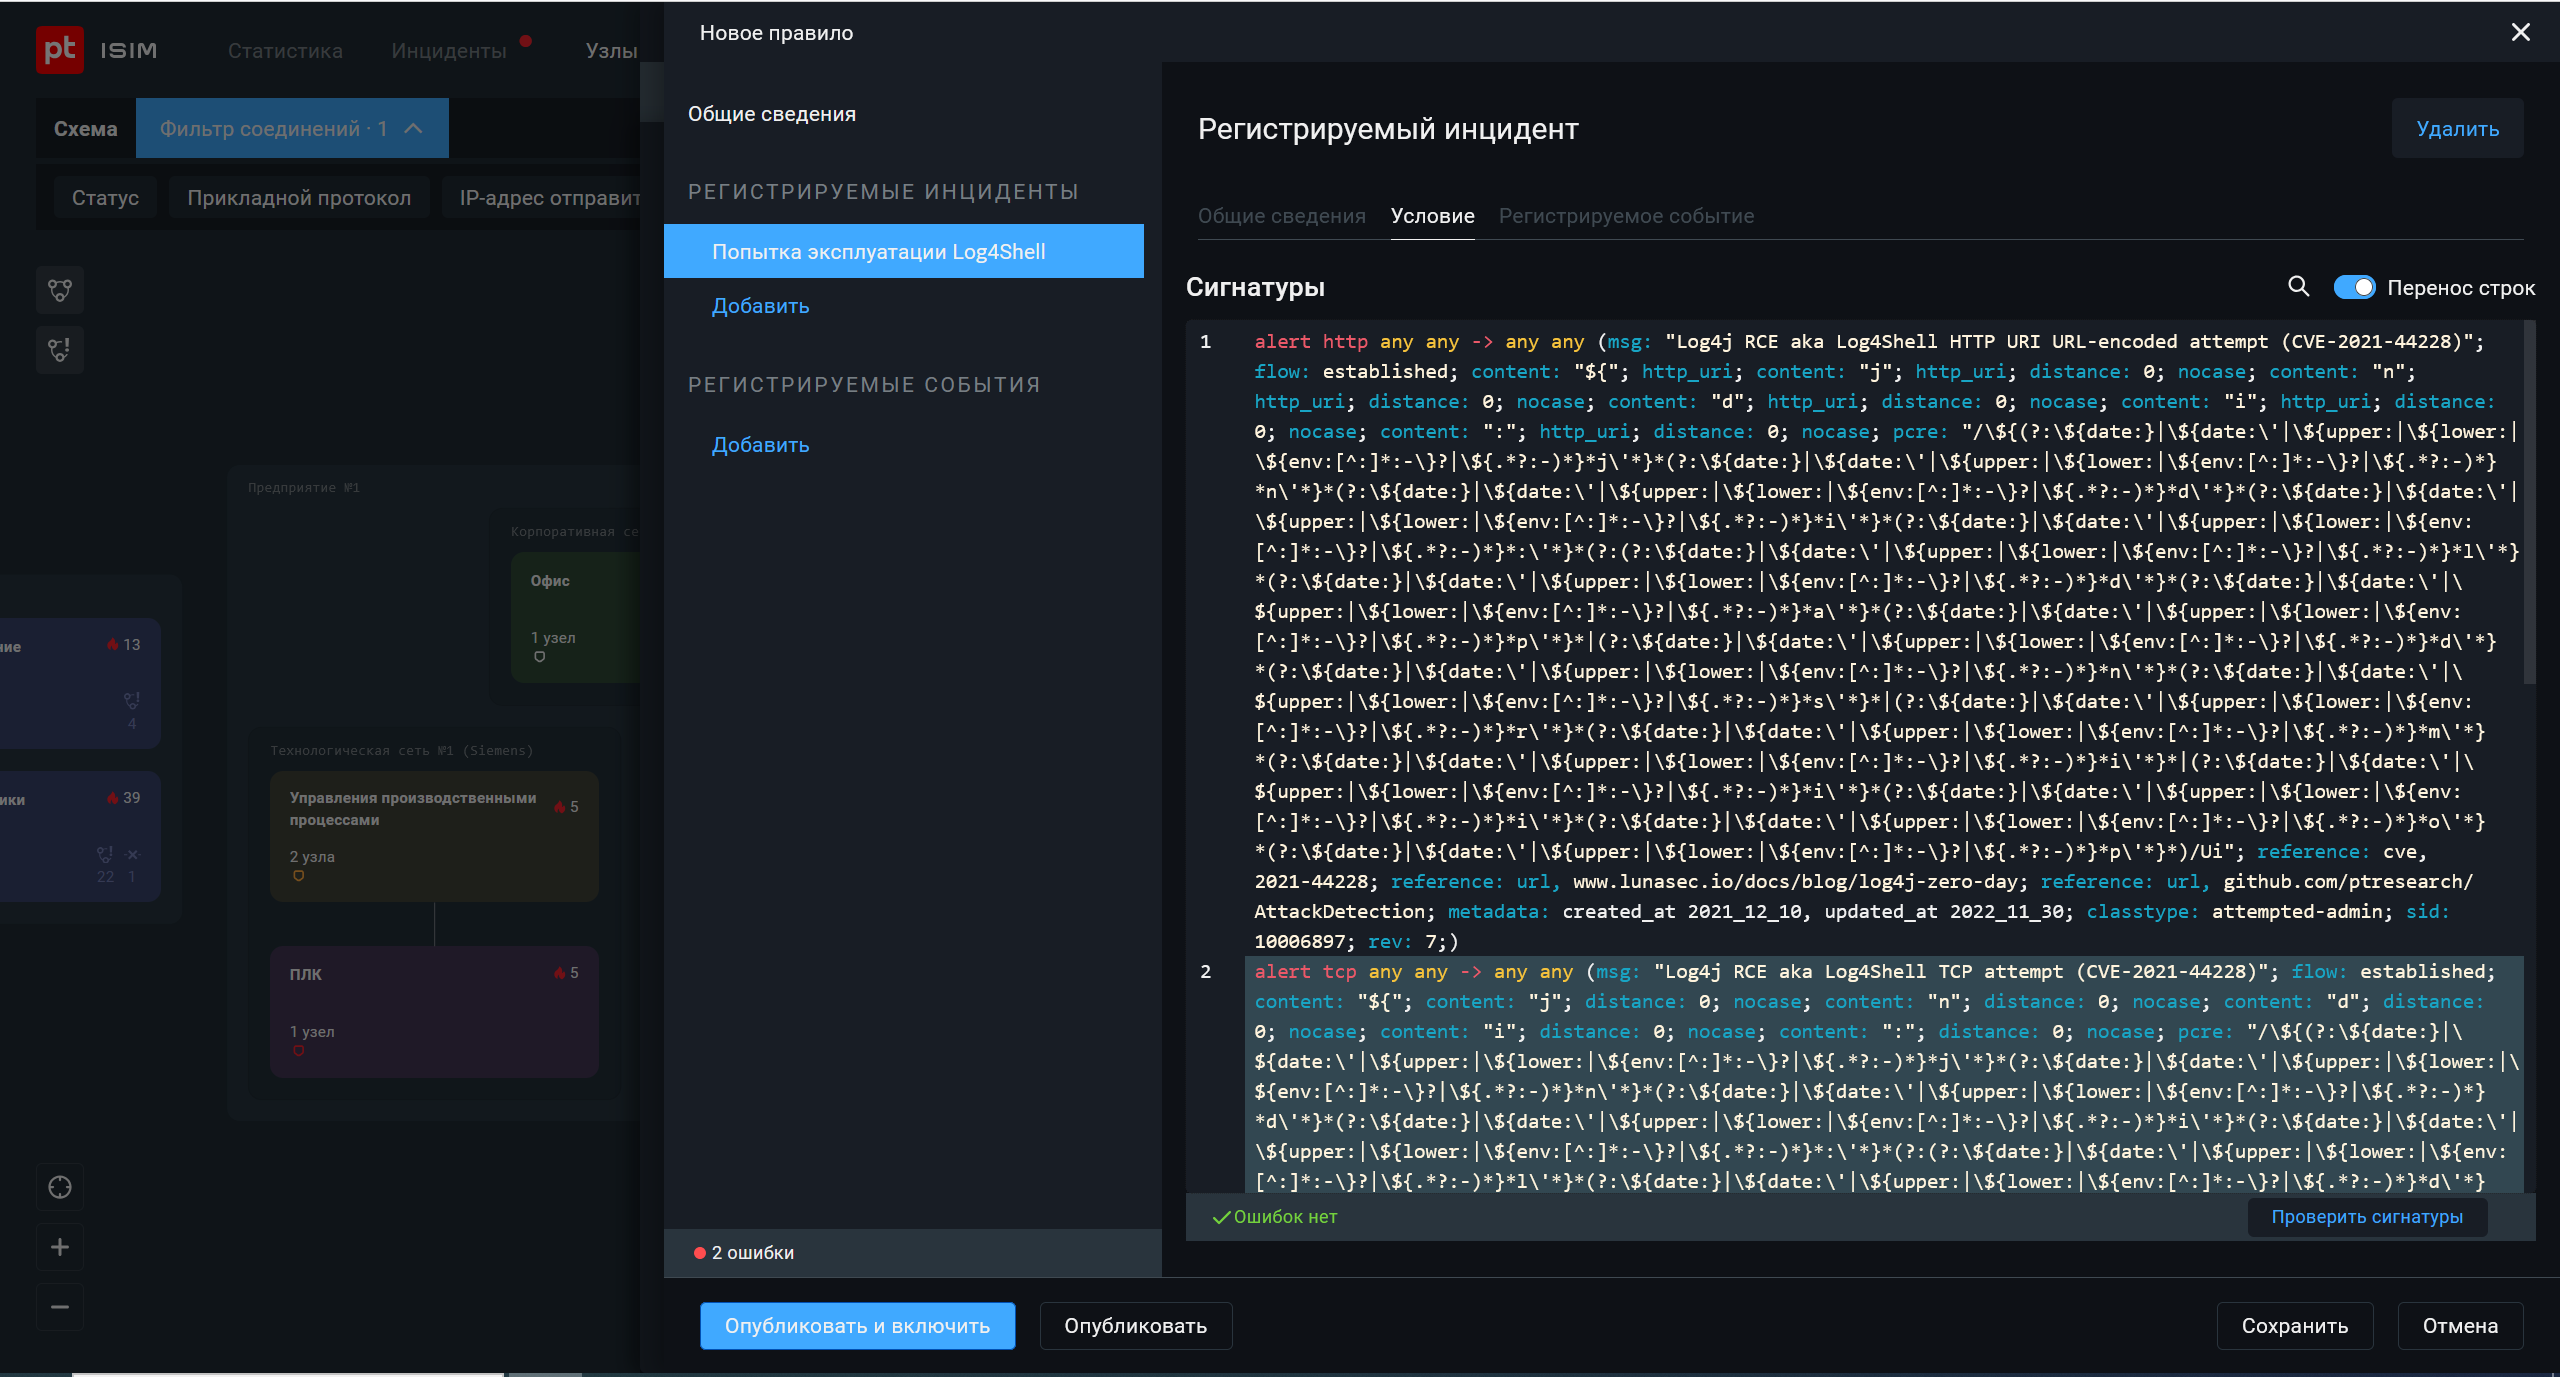Close the new rule dialog
Viewport: 2560px width, 1377px height.
(2520, 32)
